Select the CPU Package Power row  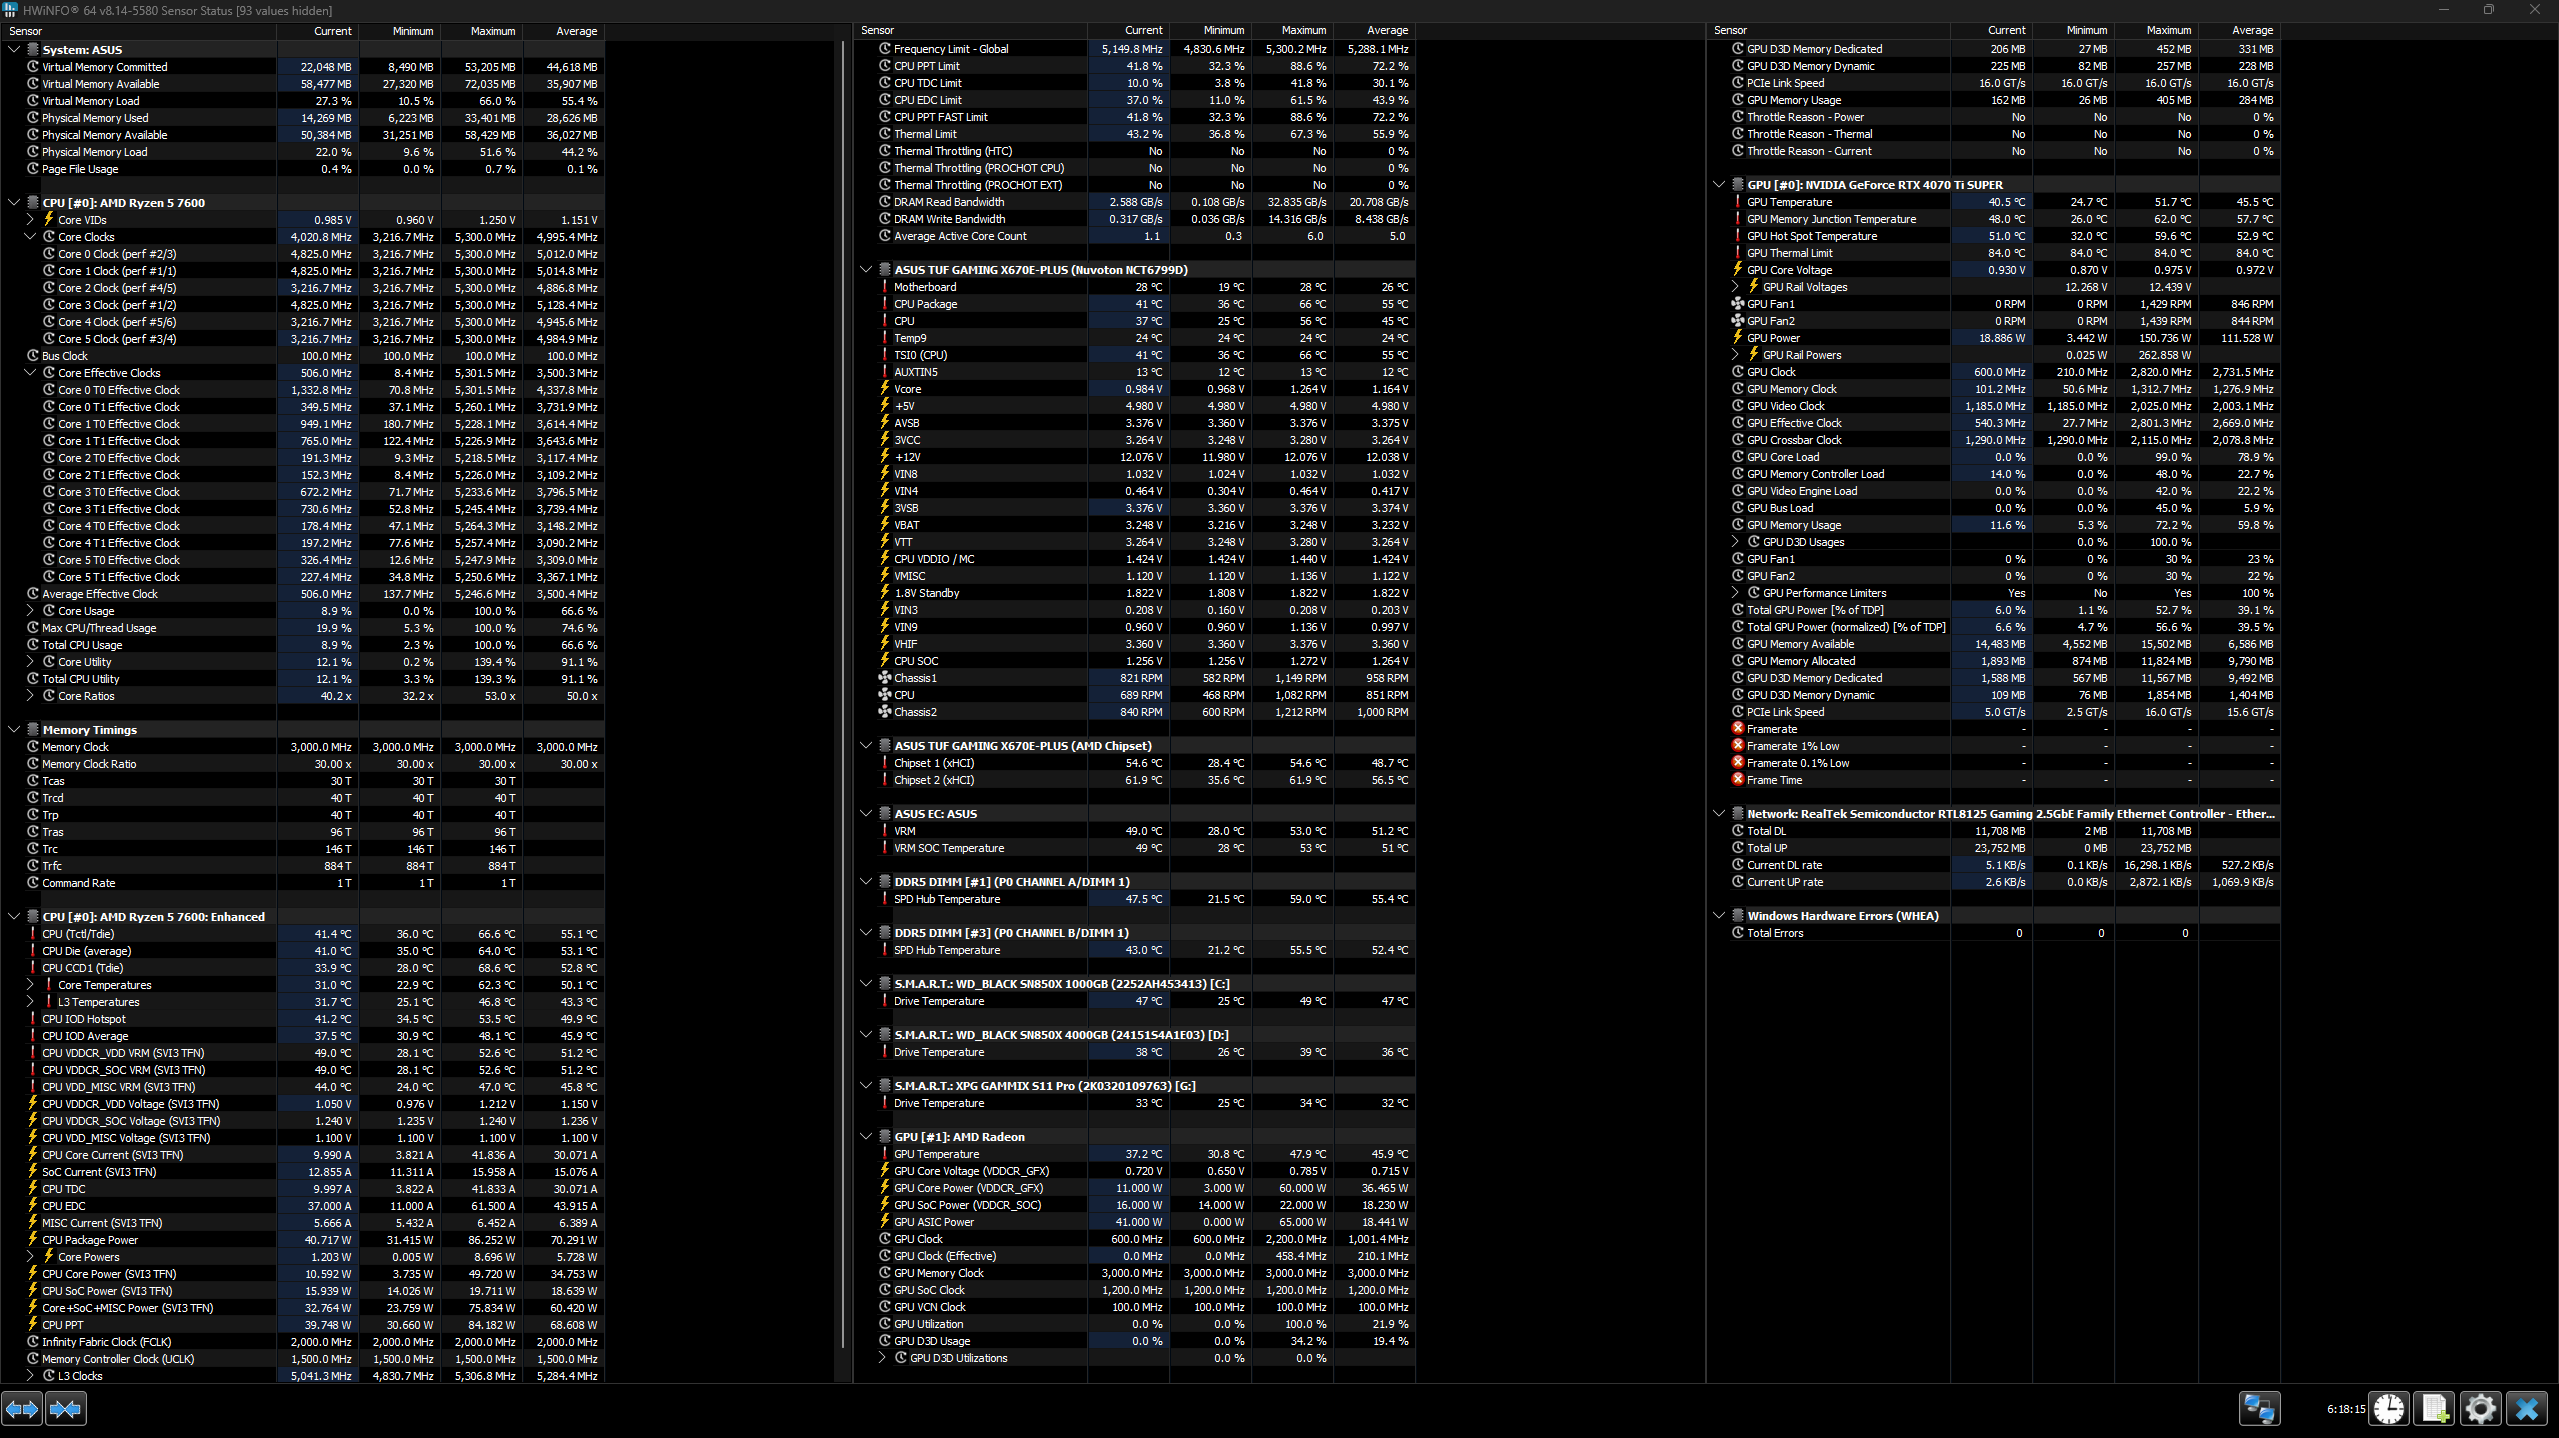click(90, 1240)
